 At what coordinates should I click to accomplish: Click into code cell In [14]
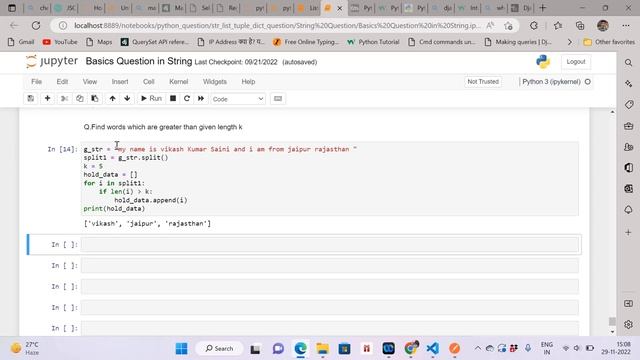(330, 179)
